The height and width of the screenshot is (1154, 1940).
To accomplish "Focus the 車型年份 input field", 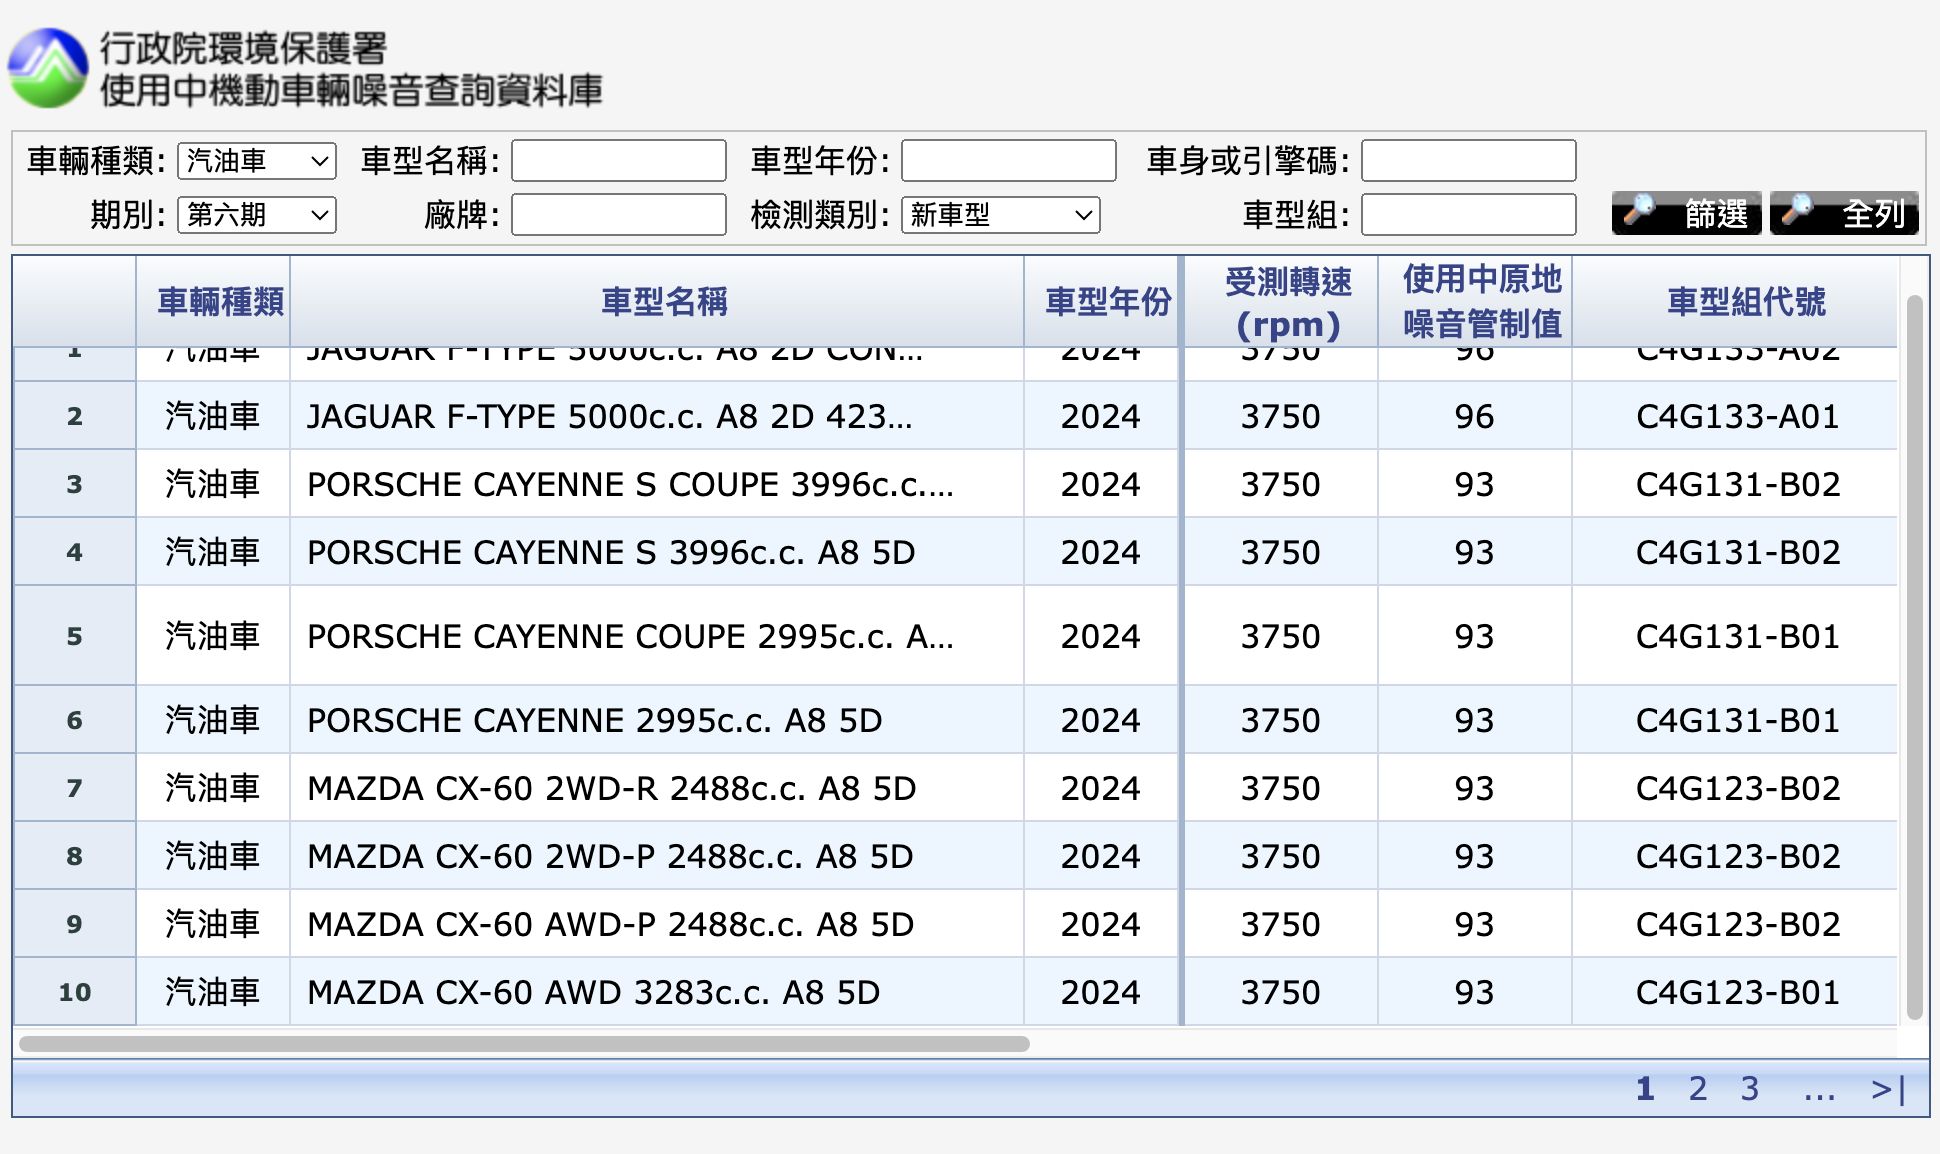I will click(1009, 161).
